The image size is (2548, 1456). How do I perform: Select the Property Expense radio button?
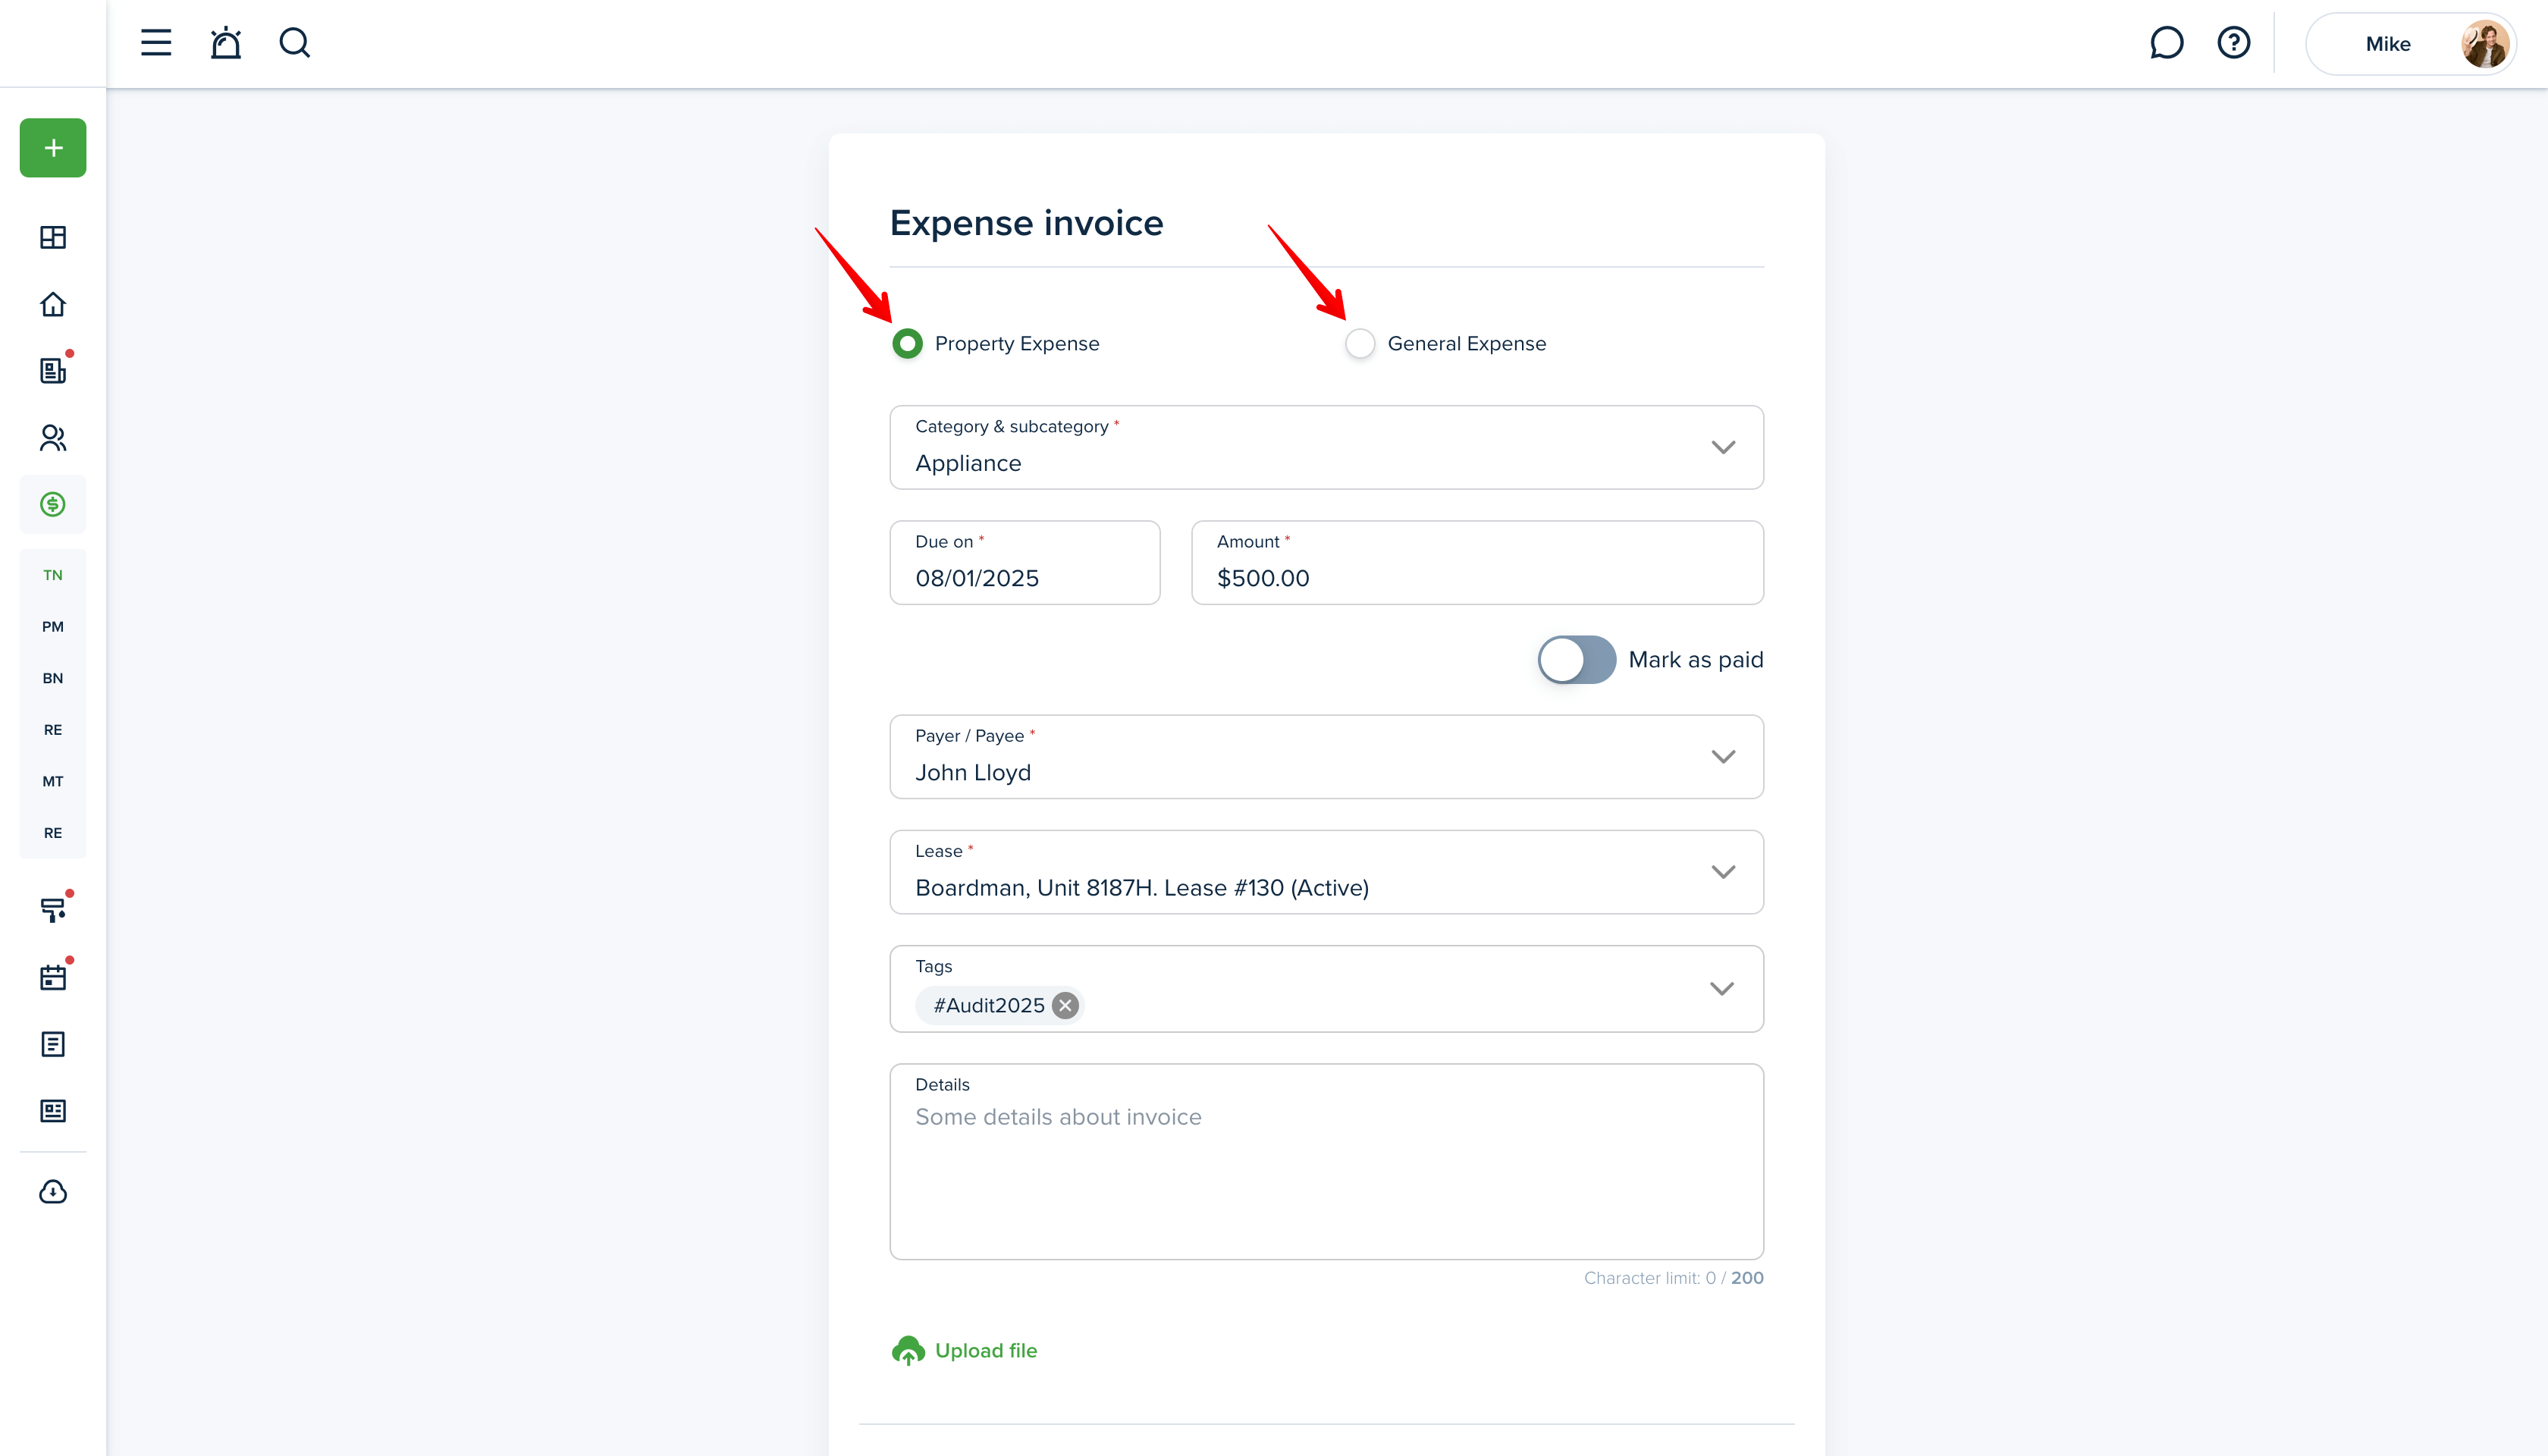coord(907,344)
